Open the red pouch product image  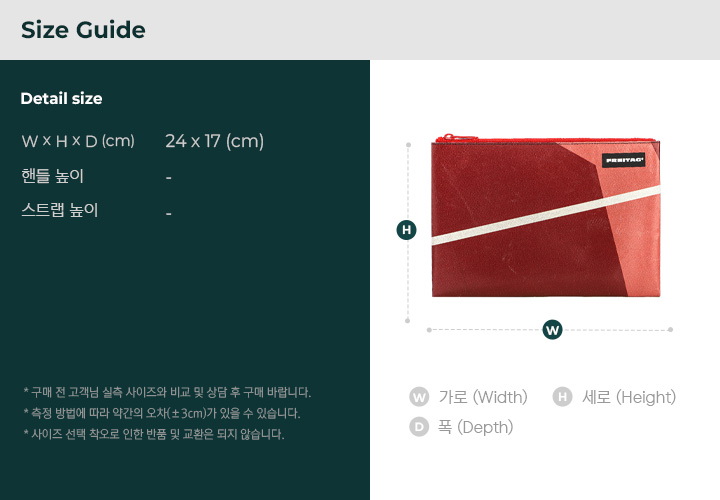tap(546, 216)
